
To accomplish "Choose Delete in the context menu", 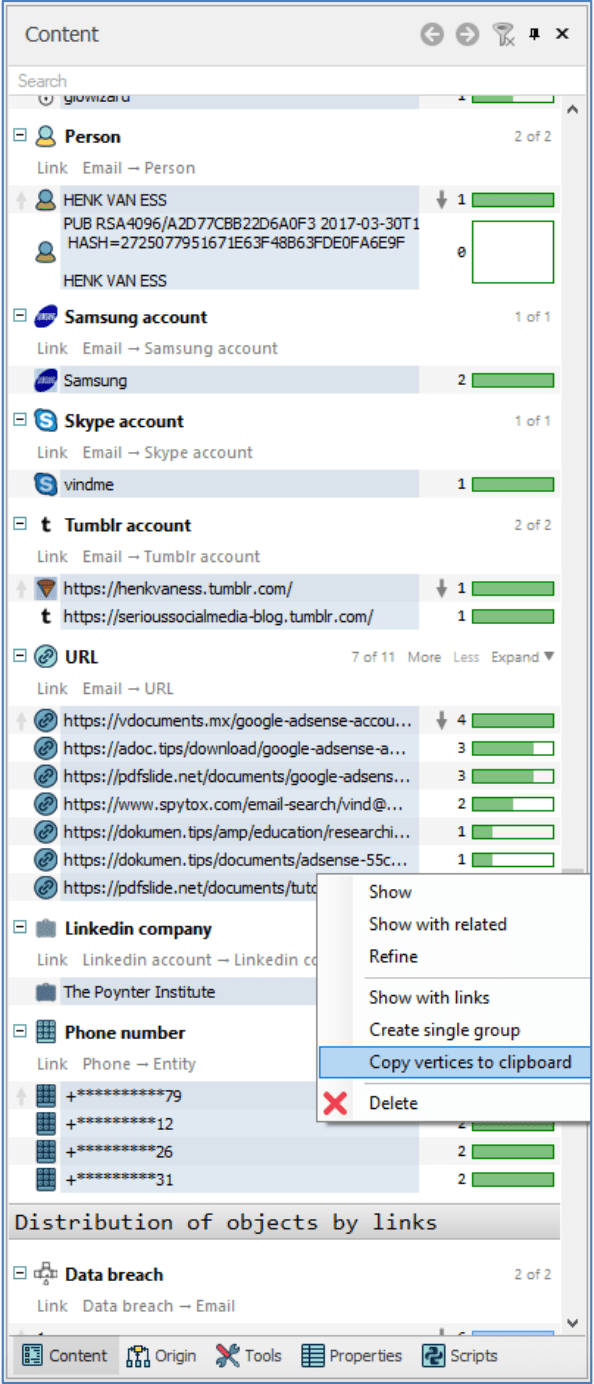I will [393, 1103].
